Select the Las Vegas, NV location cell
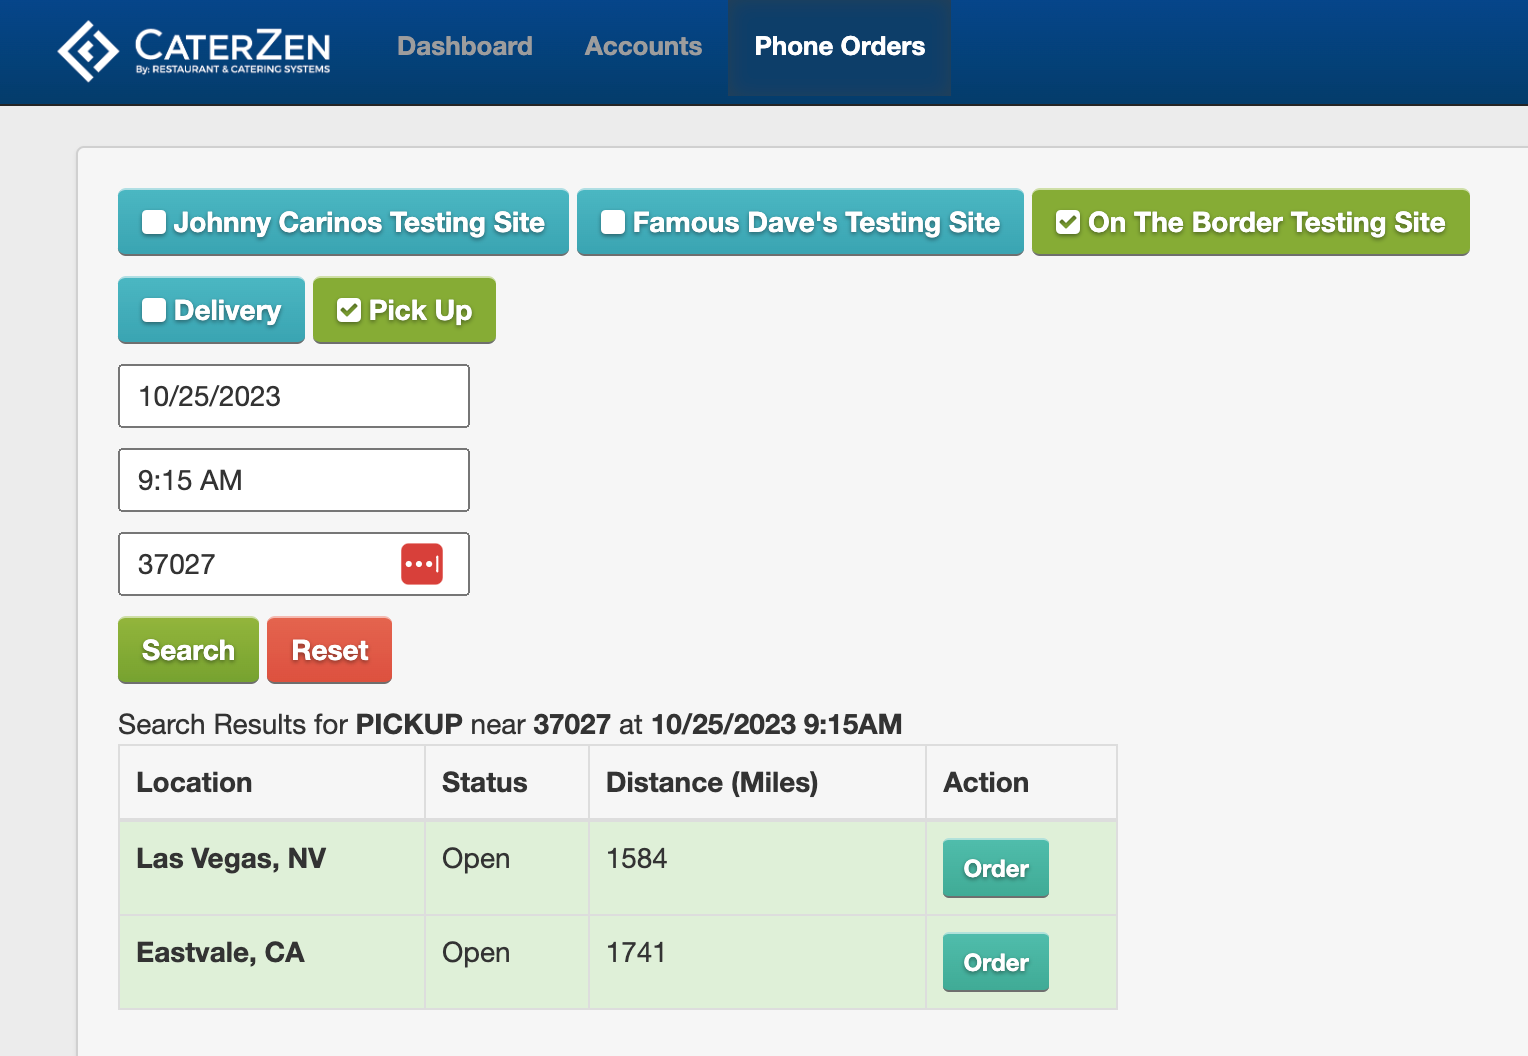The width and height of the screenshot is (1528, 1056). click(272, 868)
